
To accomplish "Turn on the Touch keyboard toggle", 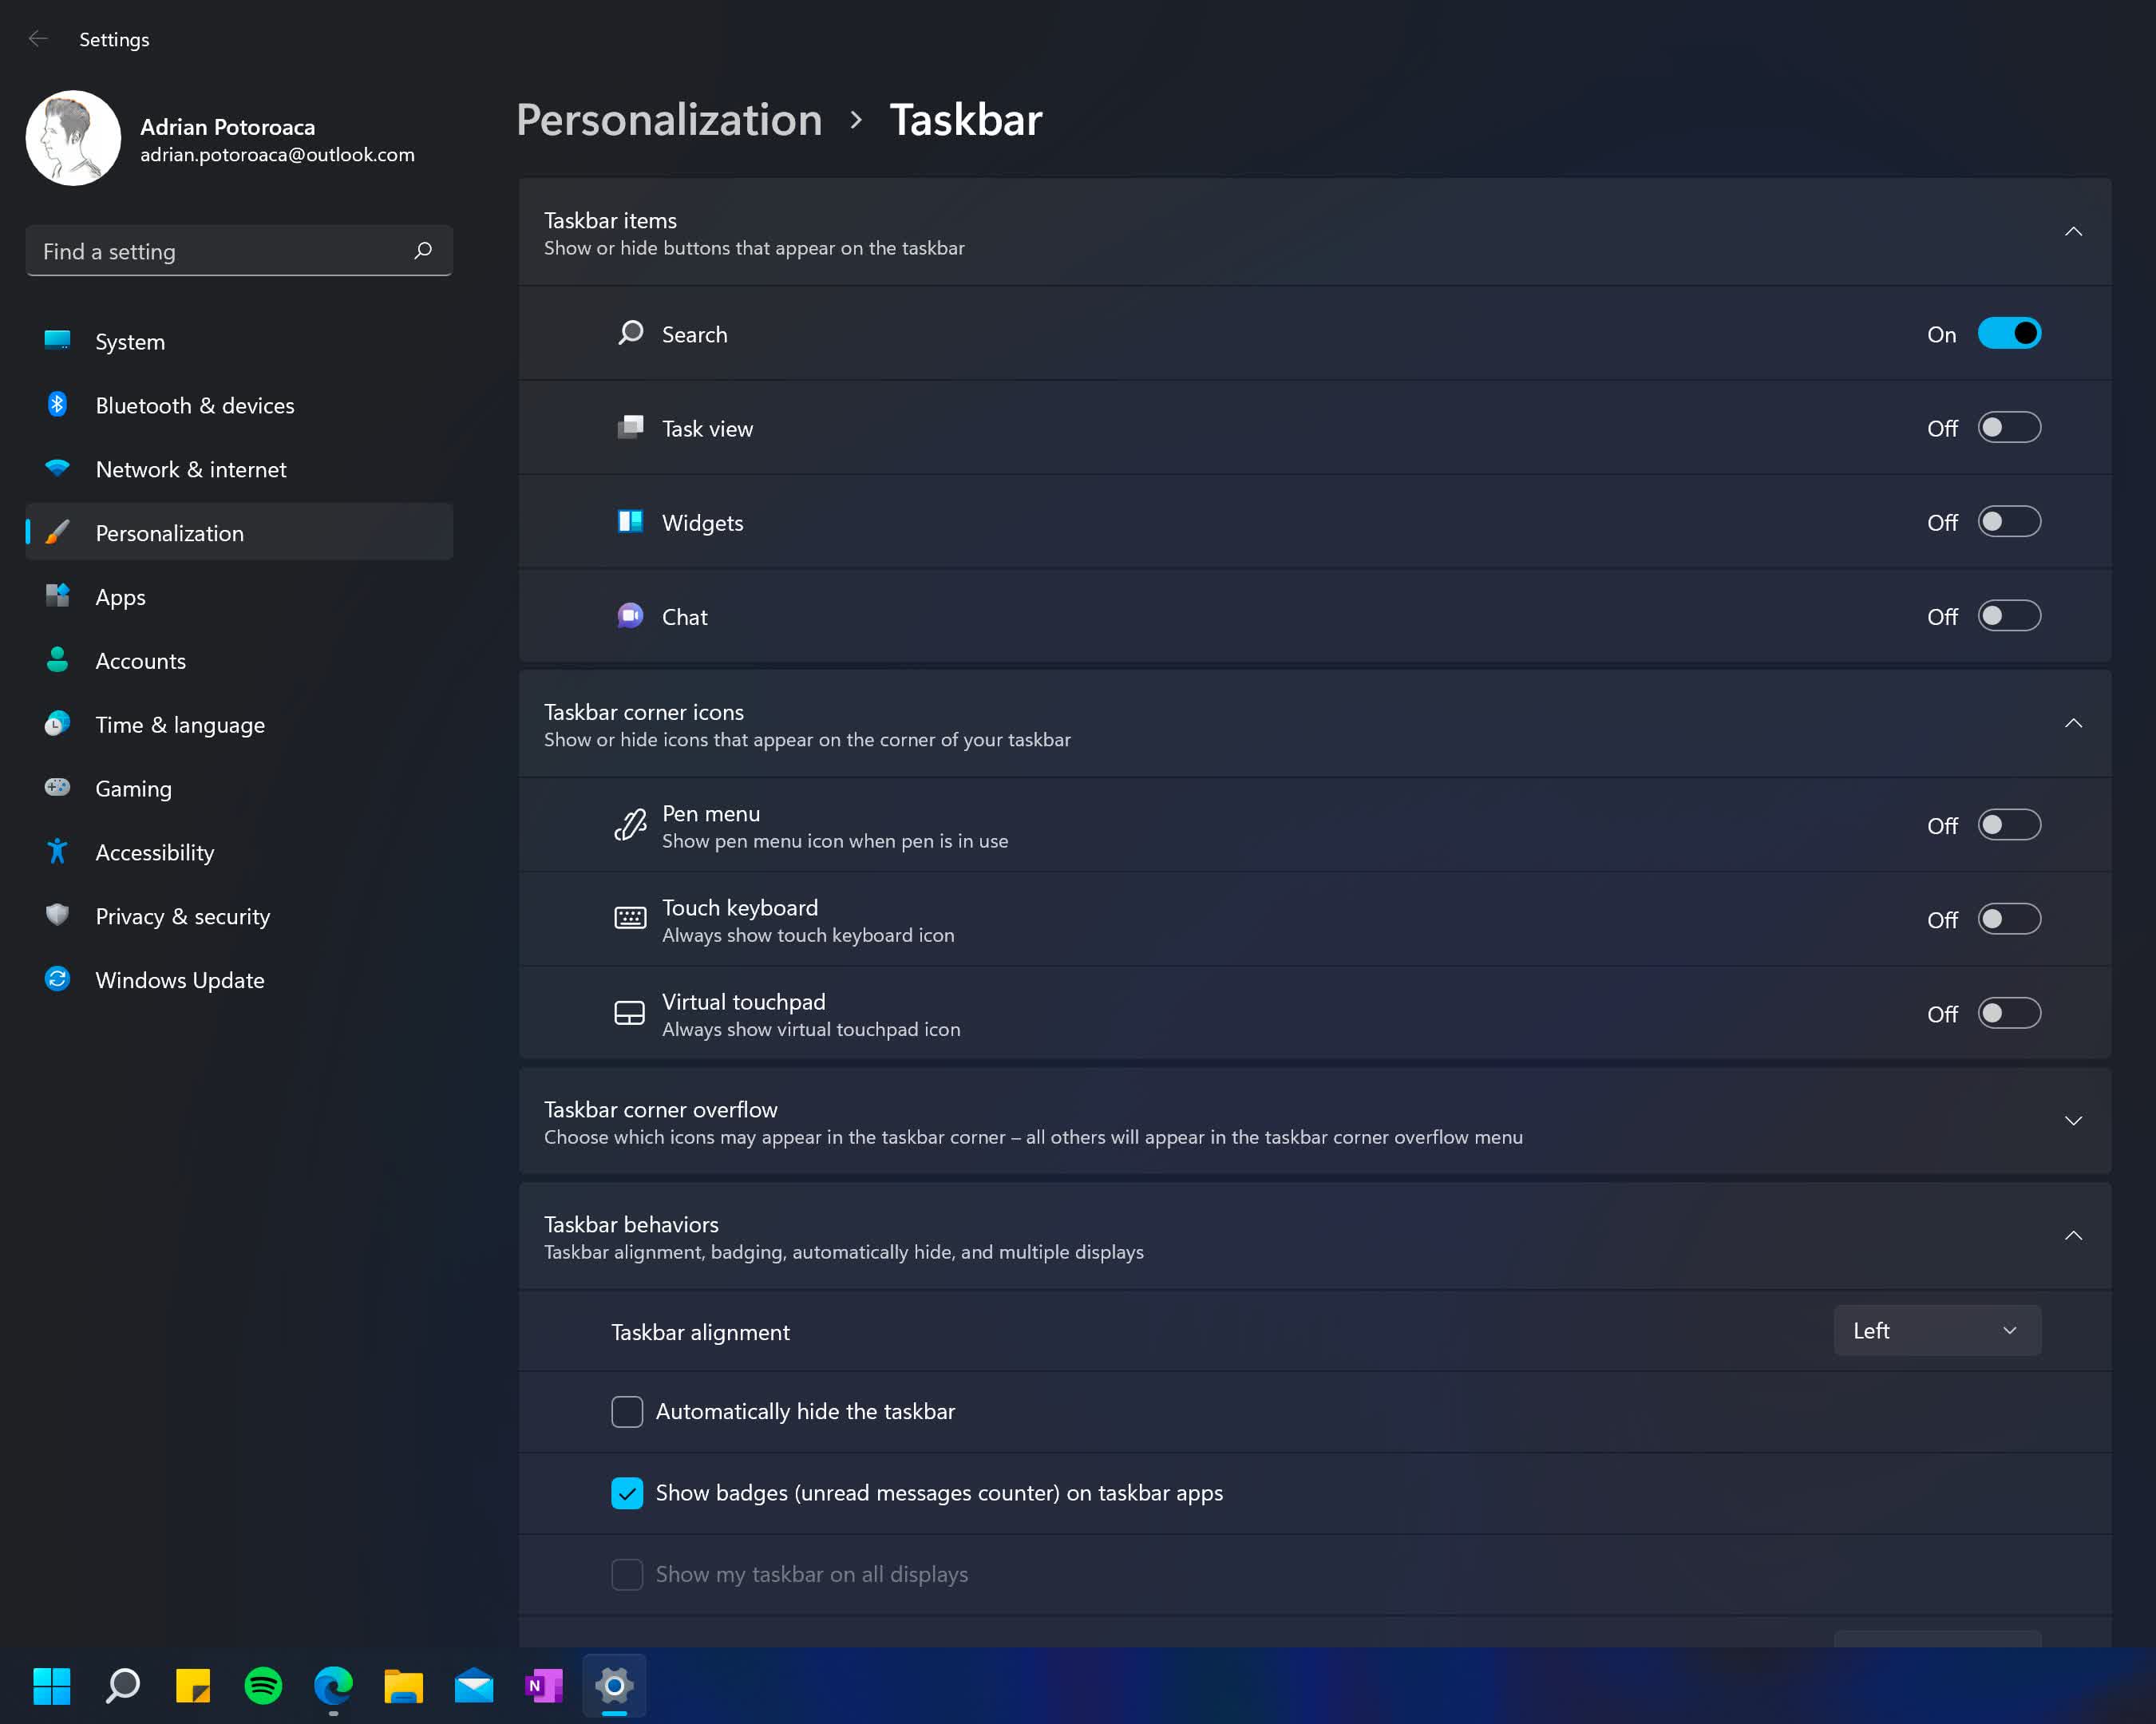I will click(2008, 919).
